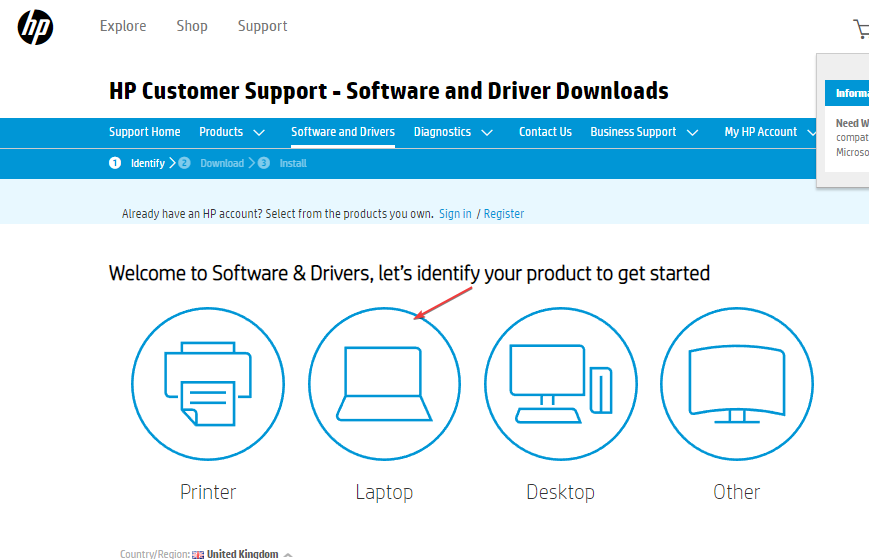869x559 pixels.
Task: Click the Register link
Action: [504, 214]
